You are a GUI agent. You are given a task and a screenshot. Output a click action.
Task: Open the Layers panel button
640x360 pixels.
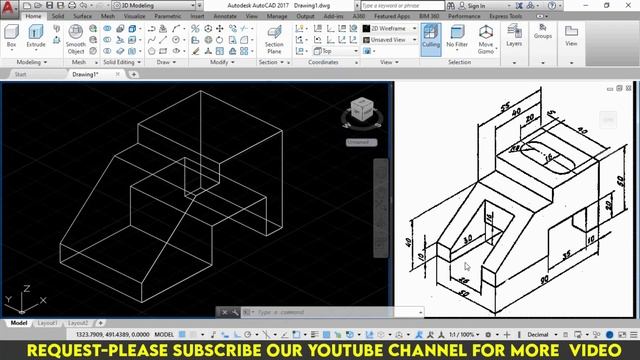[514, 35]
